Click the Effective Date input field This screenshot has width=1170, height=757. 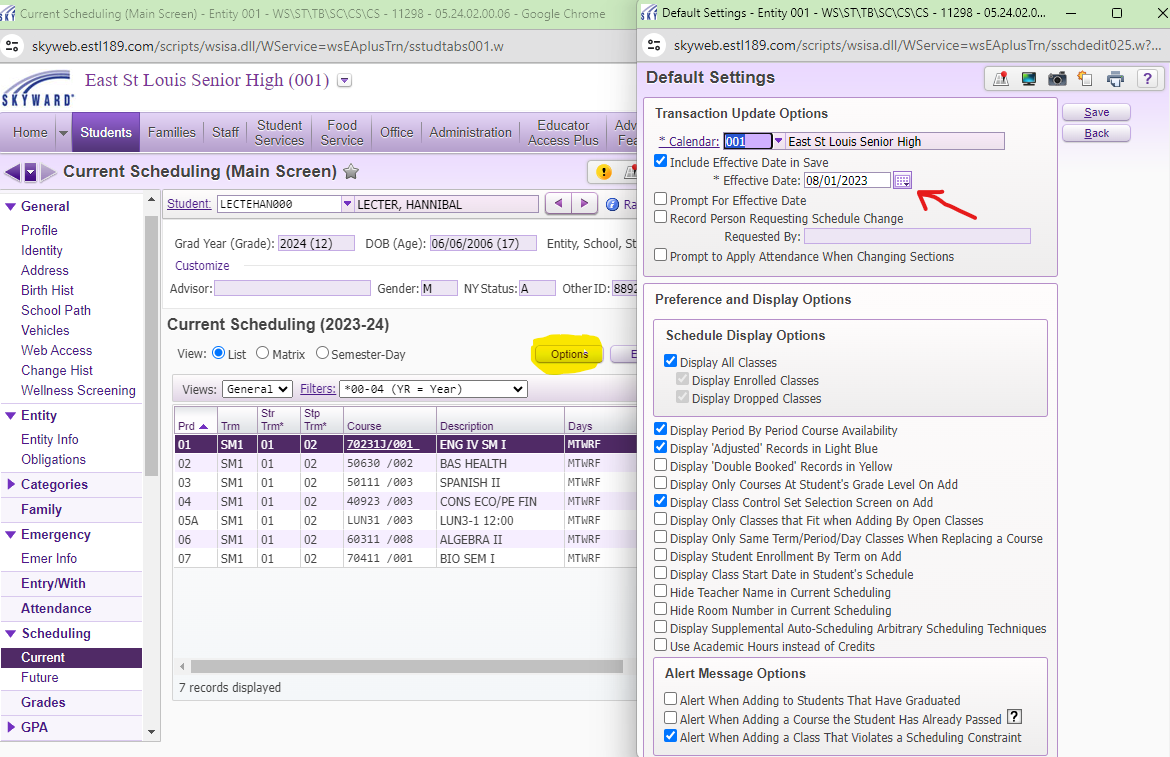[846, 180]
